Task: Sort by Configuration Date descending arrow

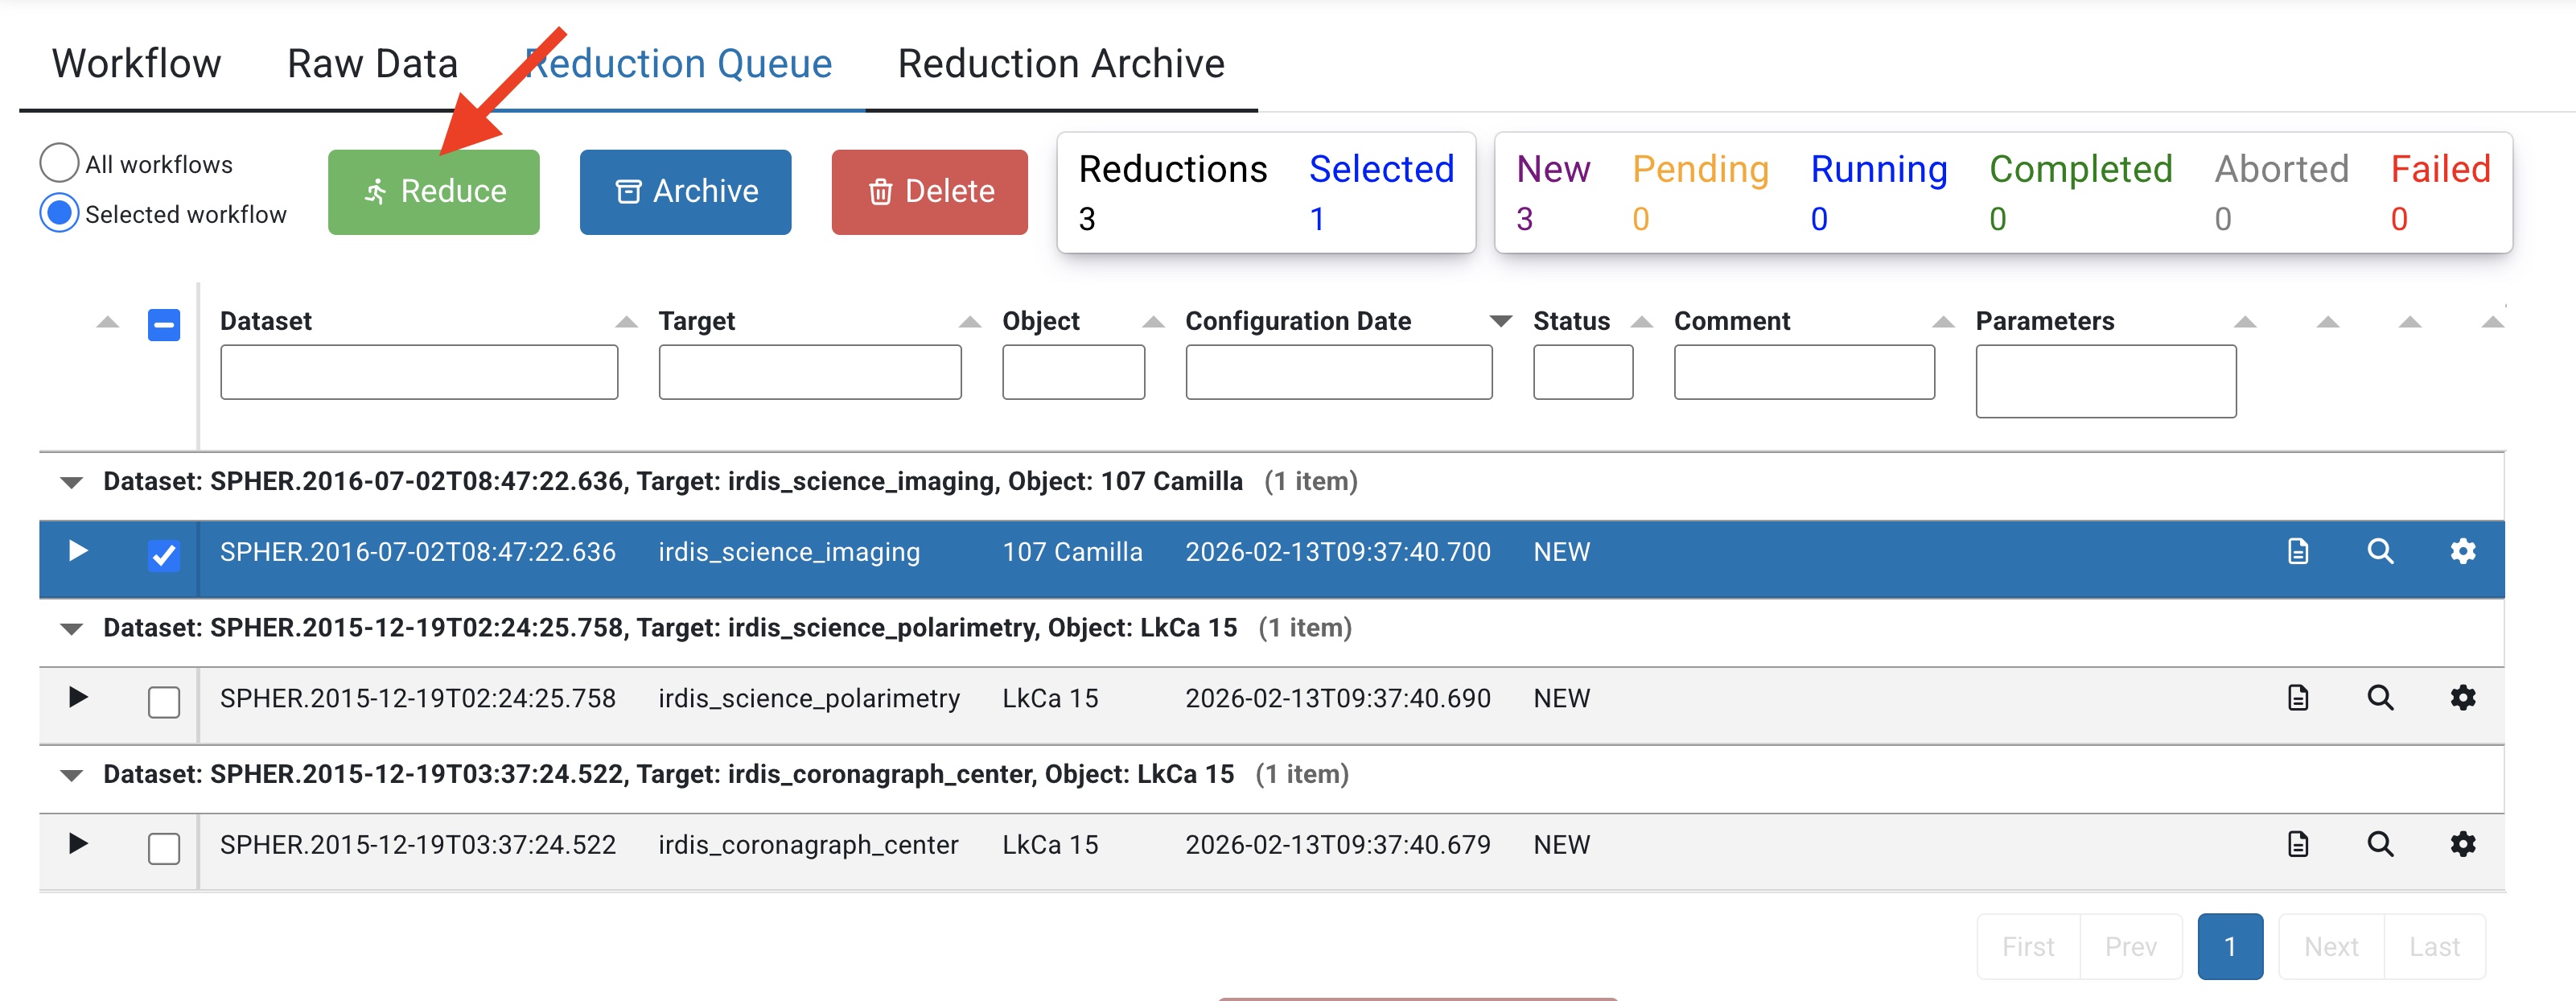Action: 1500,322
